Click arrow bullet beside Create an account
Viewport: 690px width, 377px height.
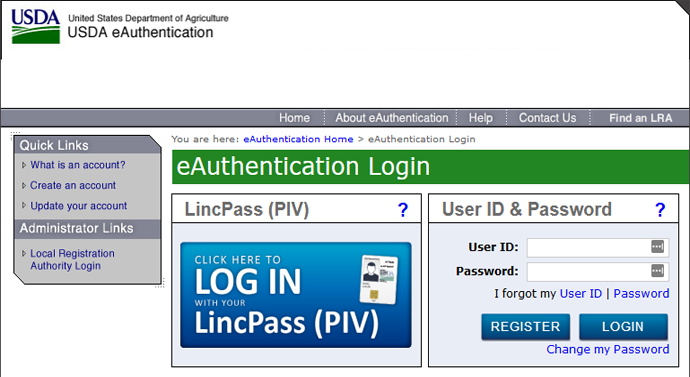(24, 186)
